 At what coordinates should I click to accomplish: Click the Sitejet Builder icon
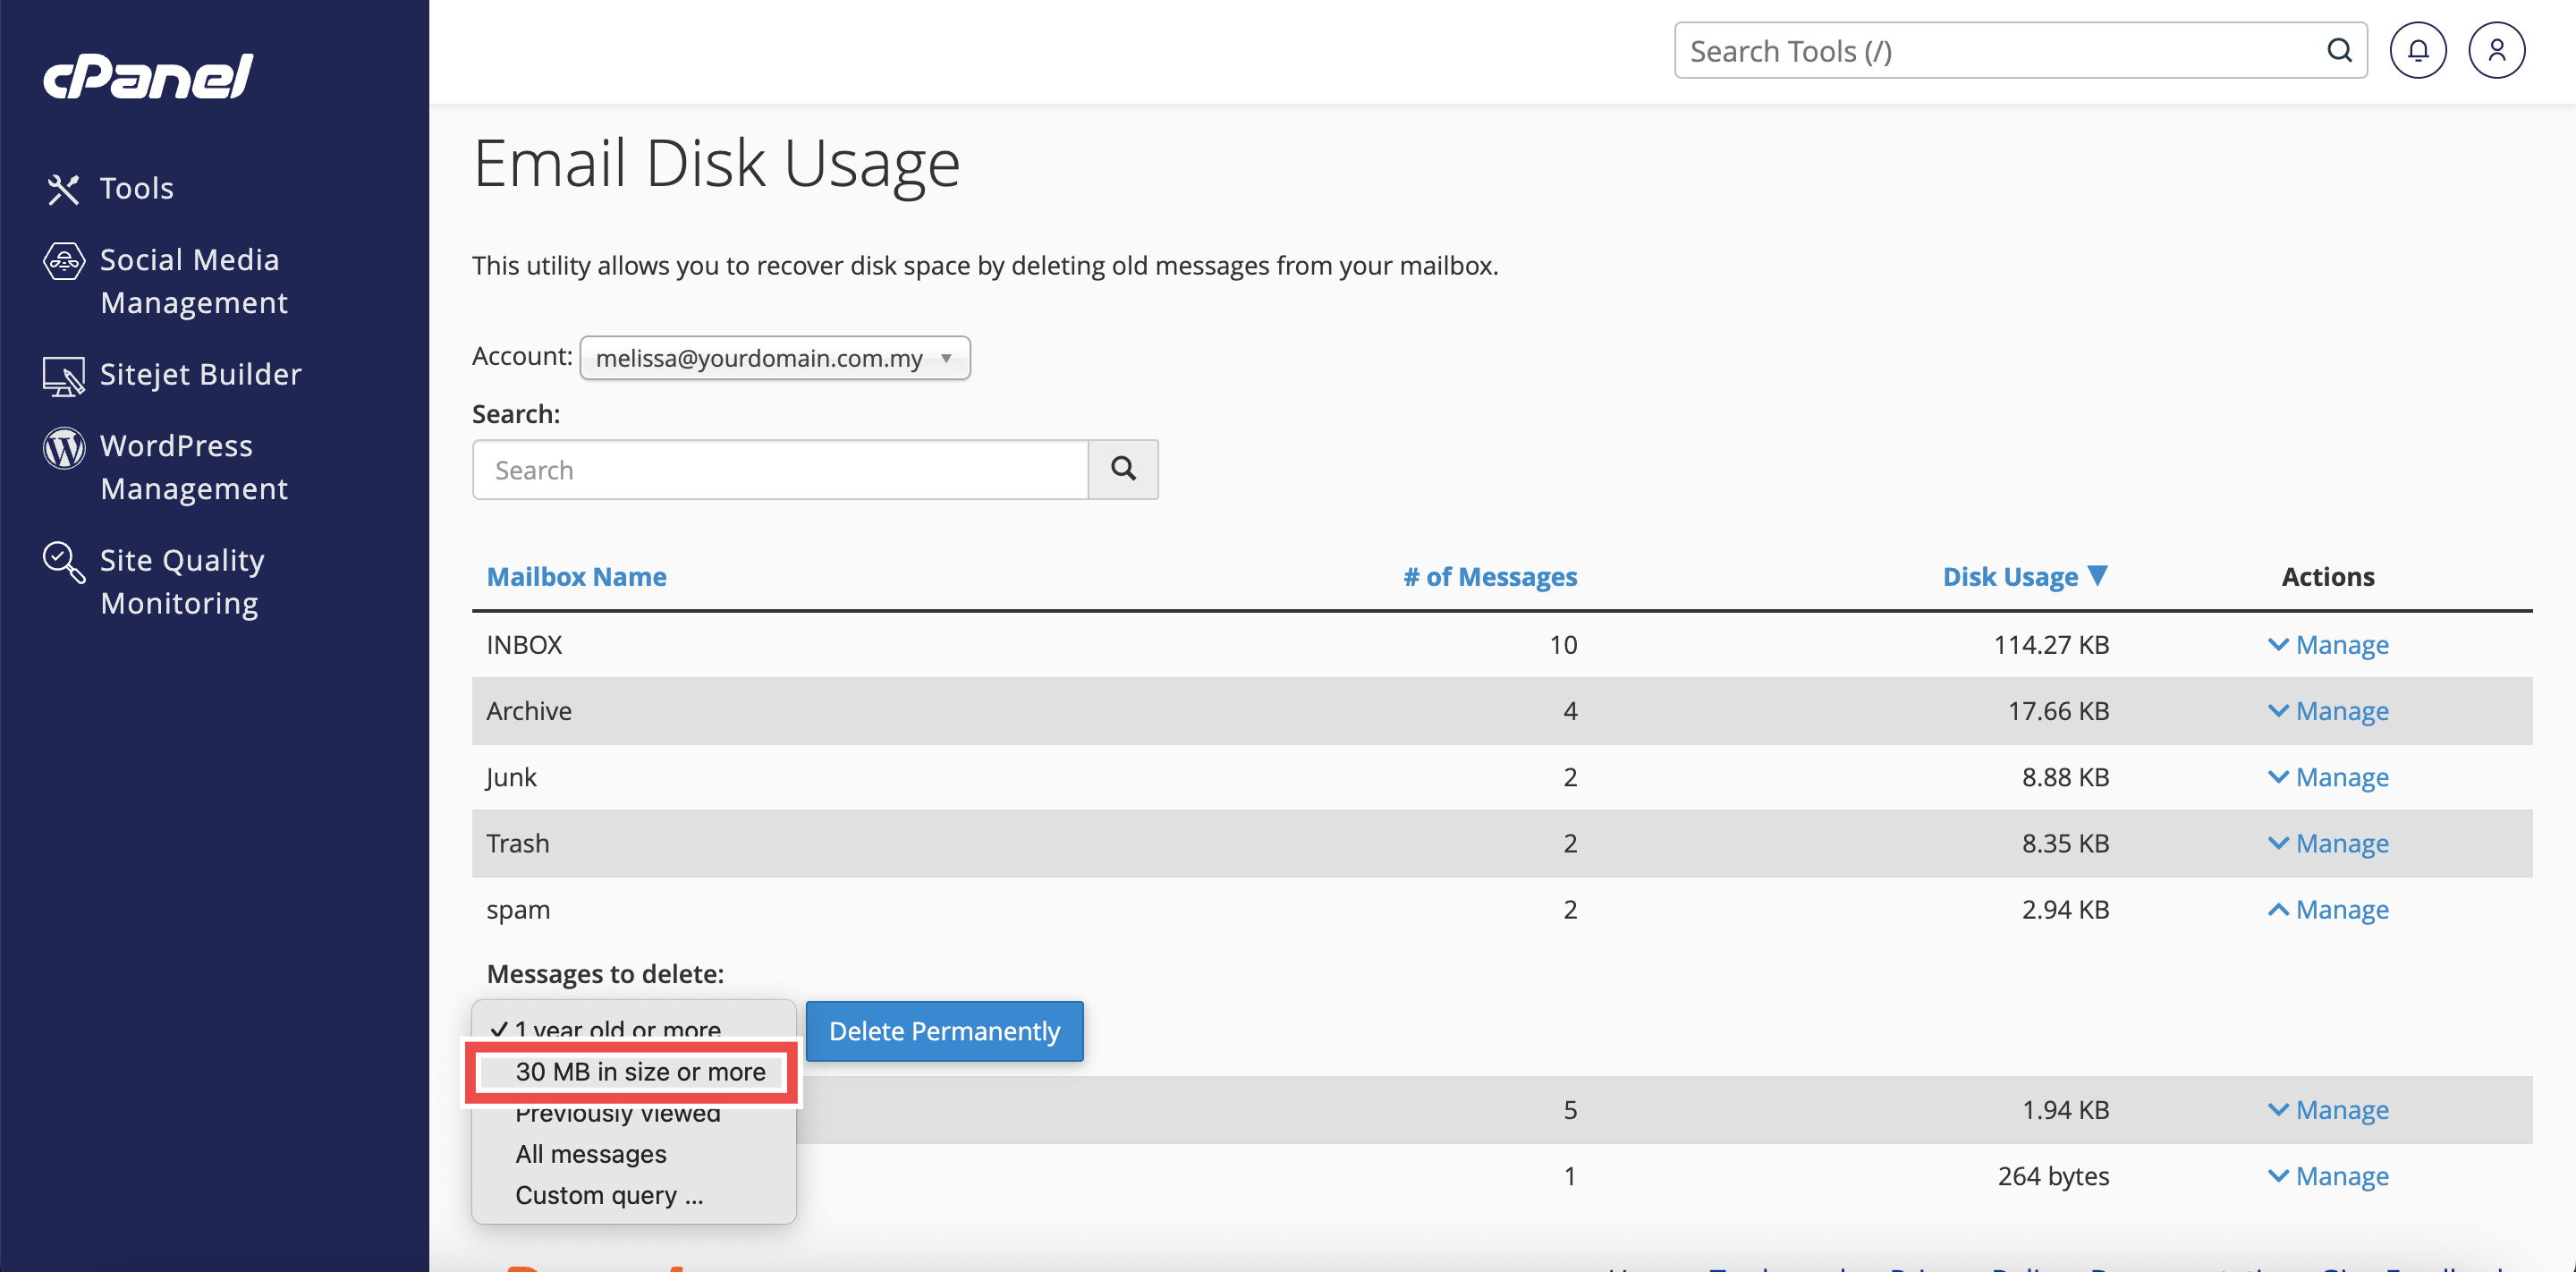point(63,376)
